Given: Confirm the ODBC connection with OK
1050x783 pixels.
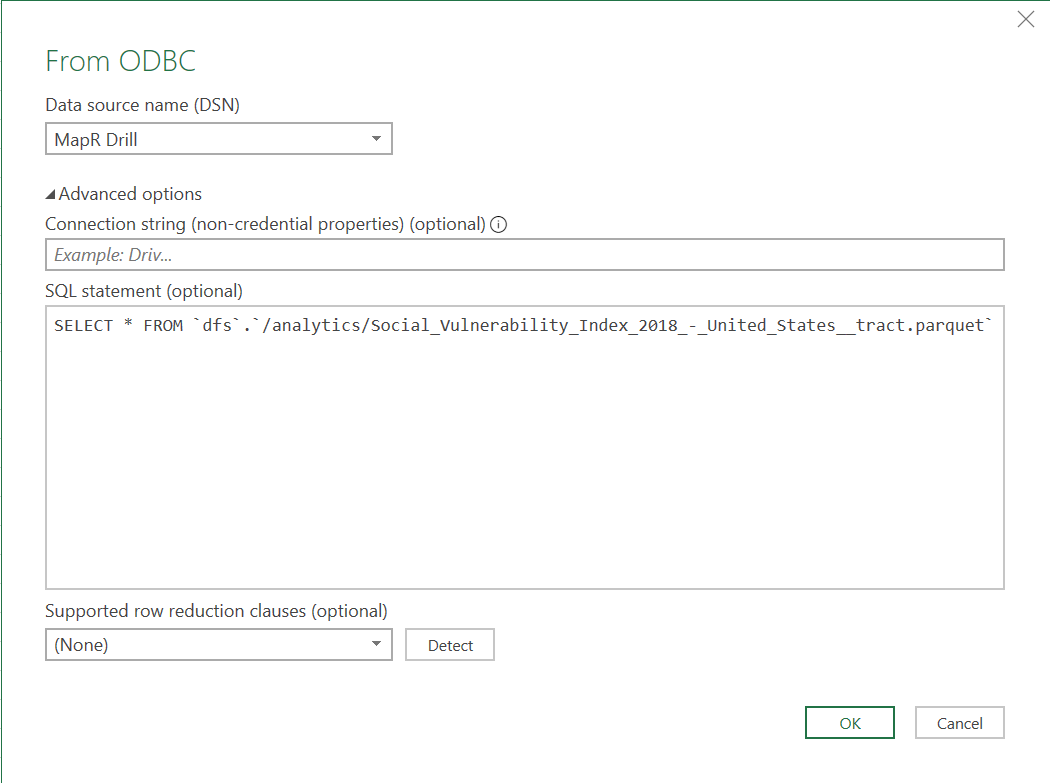Looking at the screenshot, I should [849, 722].
